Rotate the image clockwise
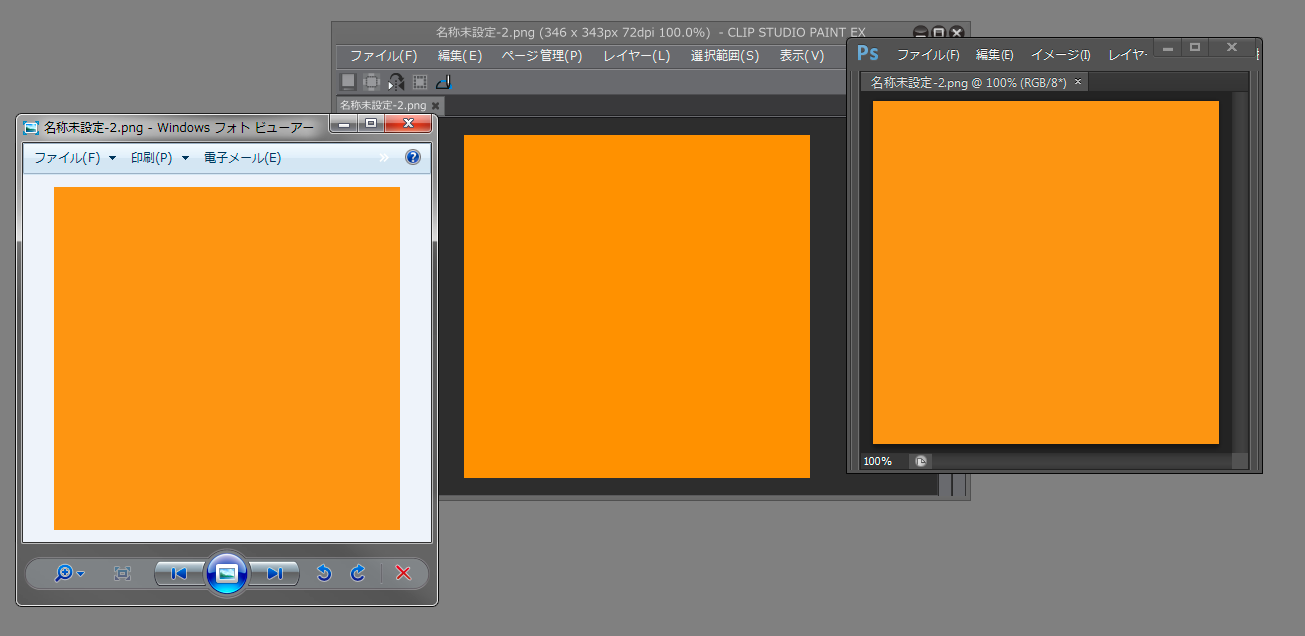This screenshot has height=636, width=1305. 357,573
